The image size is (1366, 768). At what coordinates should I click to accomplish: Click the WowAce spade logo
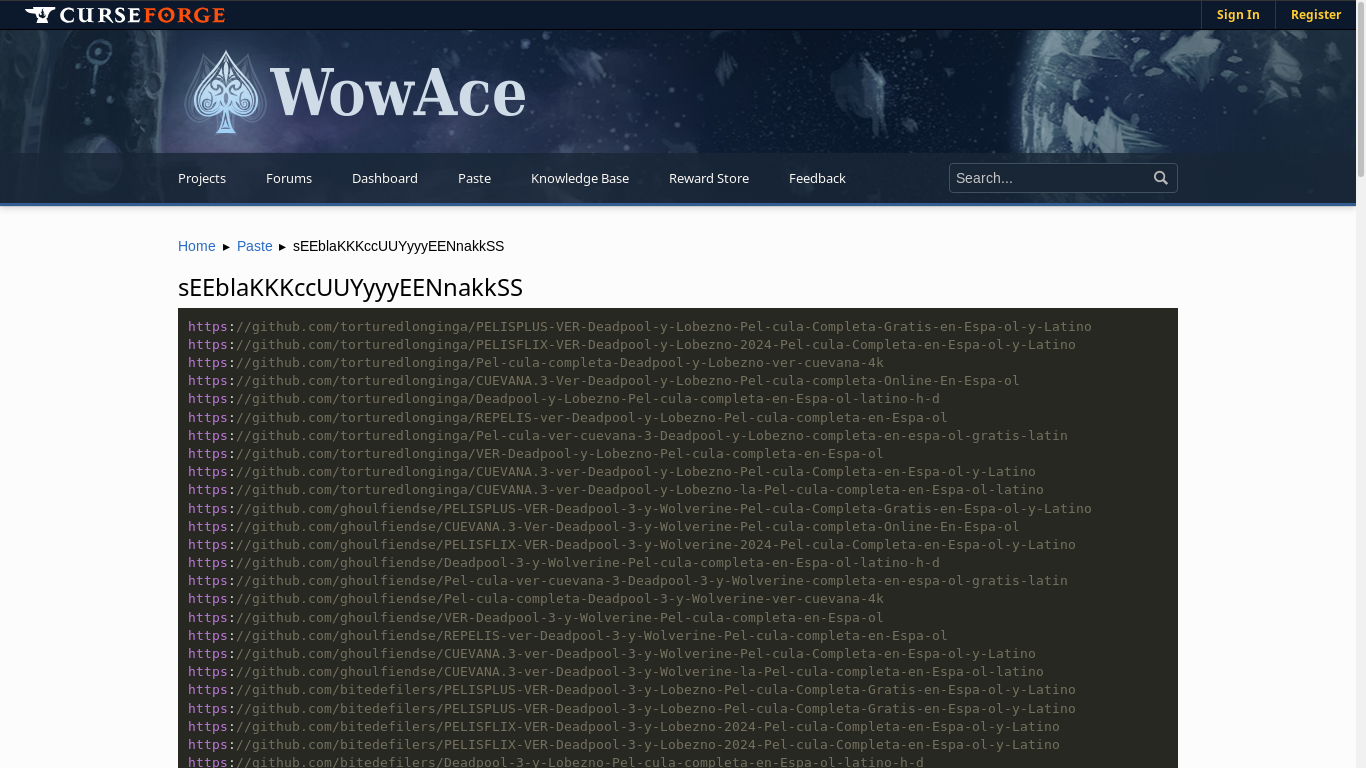tap(226, 92)
